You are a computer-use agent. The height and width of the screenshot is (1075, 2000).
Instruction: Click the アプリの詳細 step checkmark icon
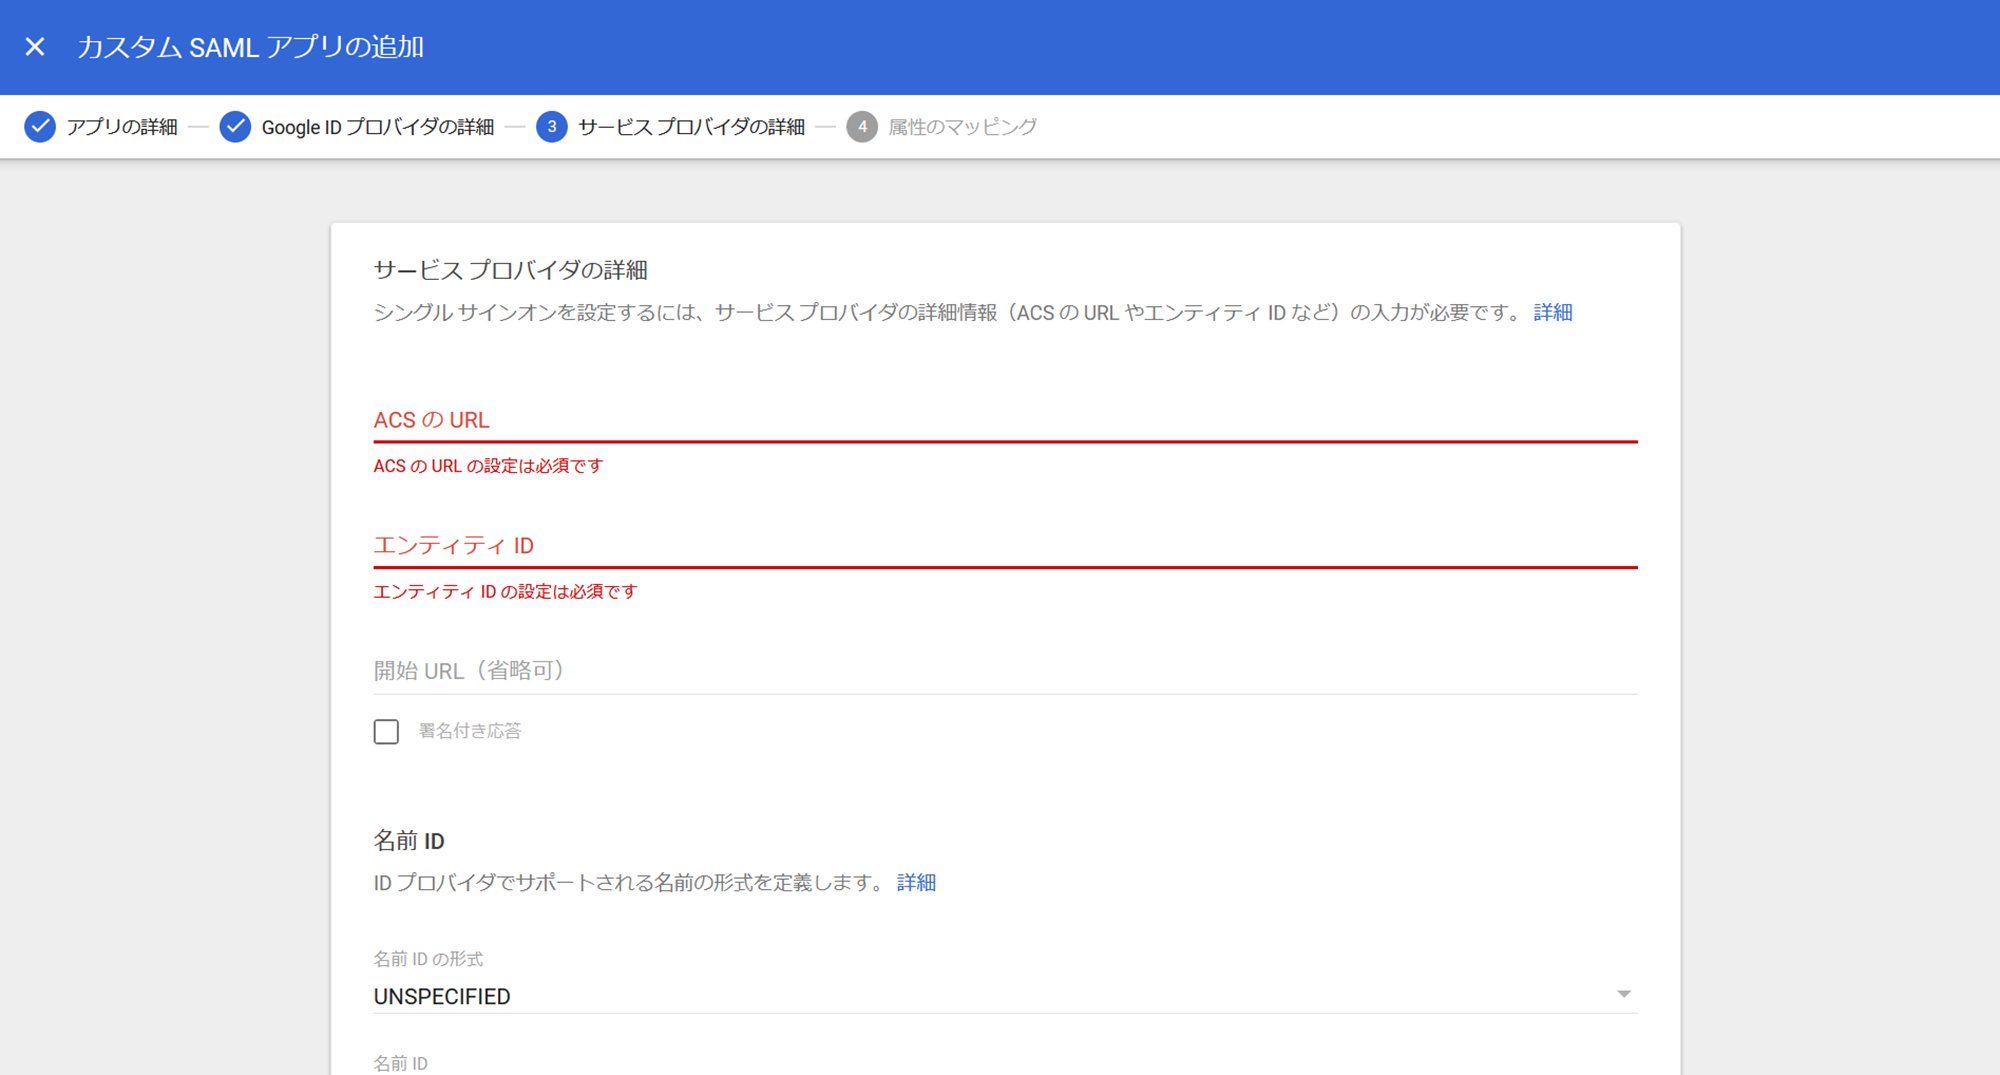(x=40, y=127)
